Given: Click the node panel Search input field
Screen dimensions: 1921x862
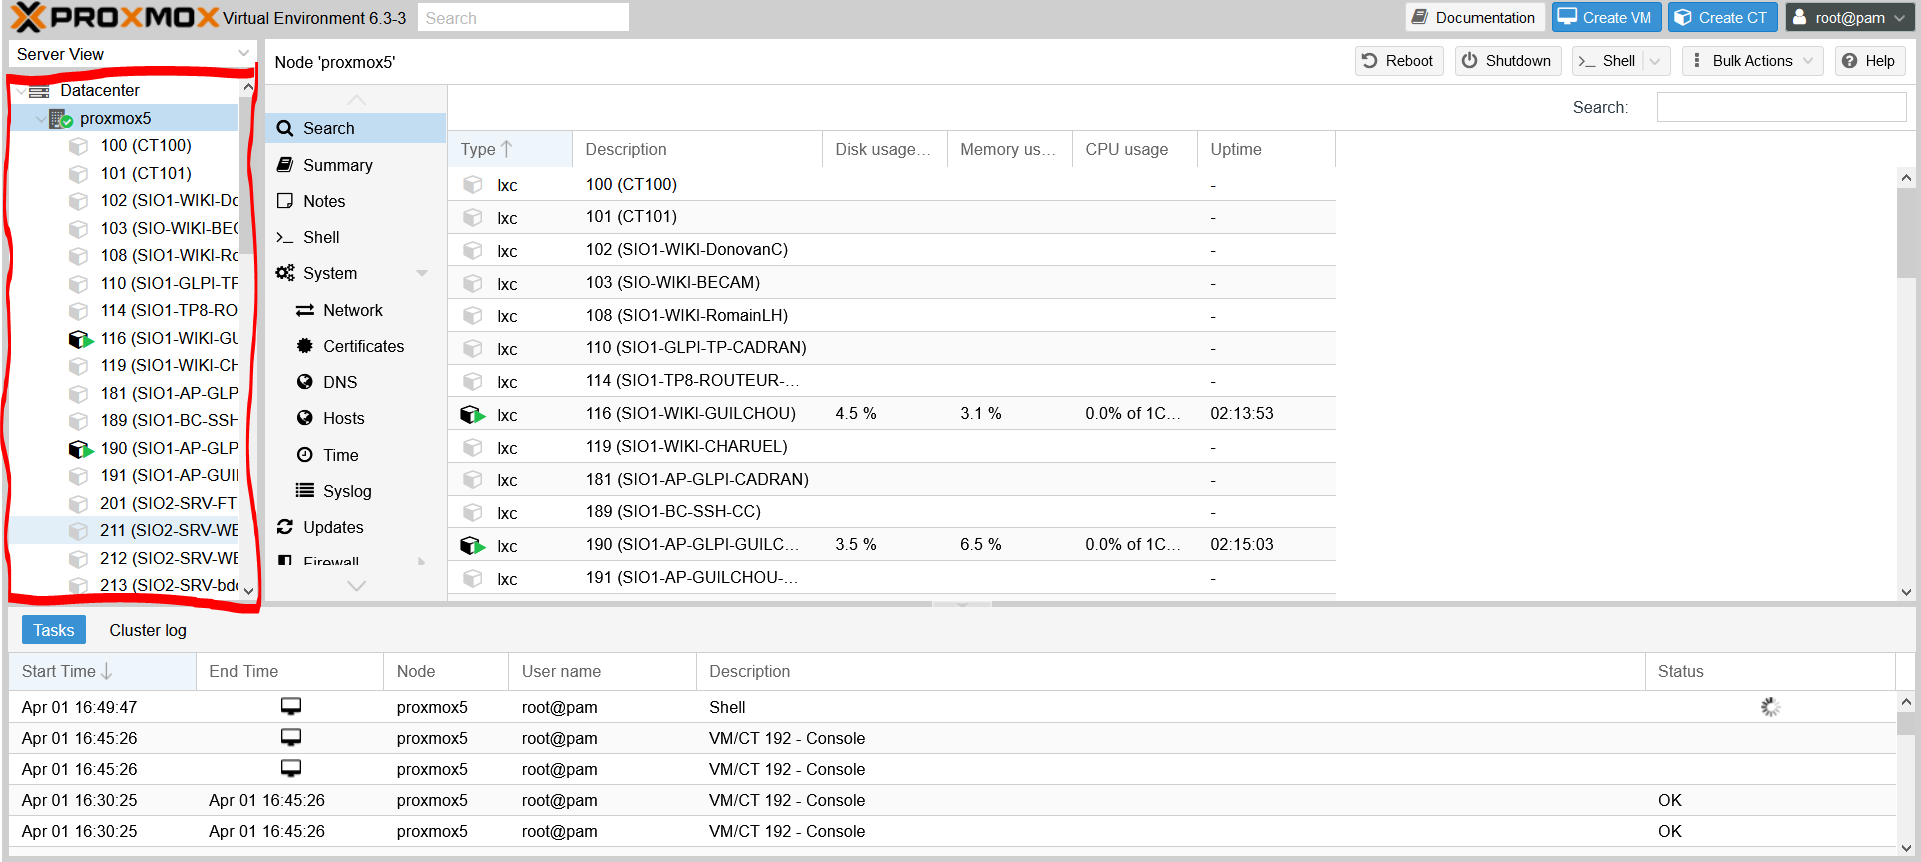Looking at the screenshot, I should coord(1780,107).
